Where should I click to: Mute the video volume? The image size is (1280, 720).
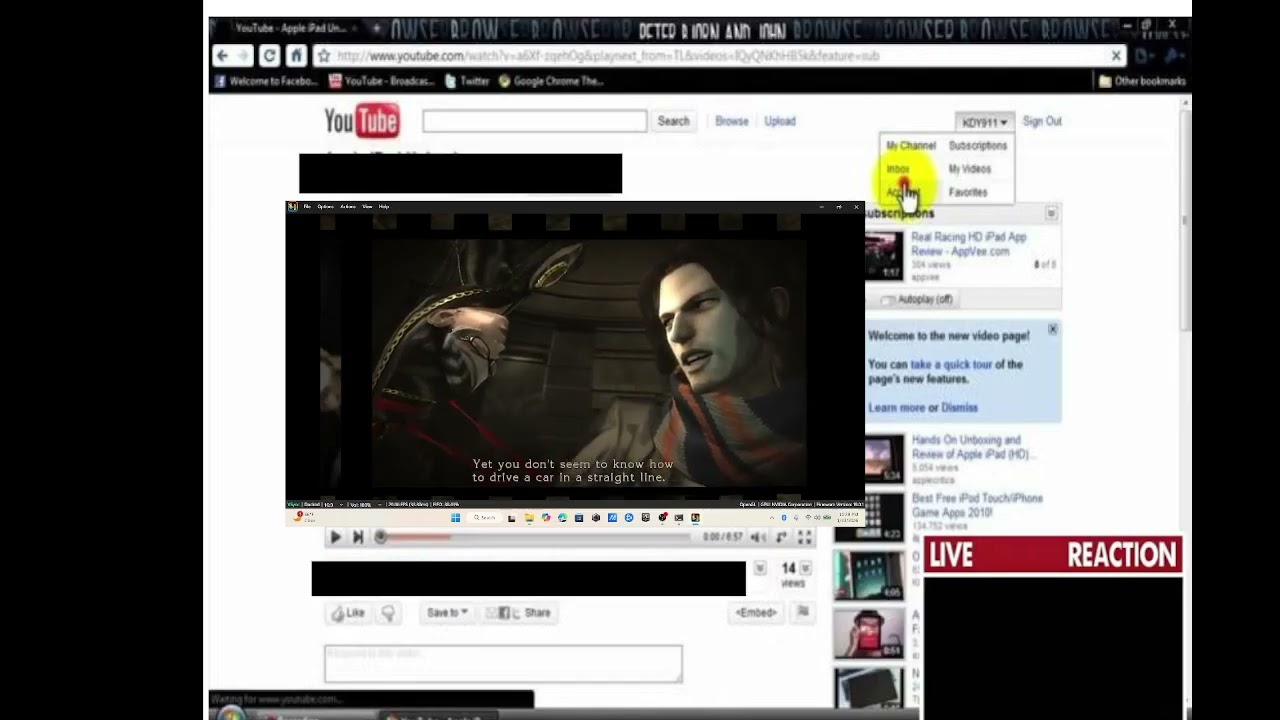click(x=758, y=537)
